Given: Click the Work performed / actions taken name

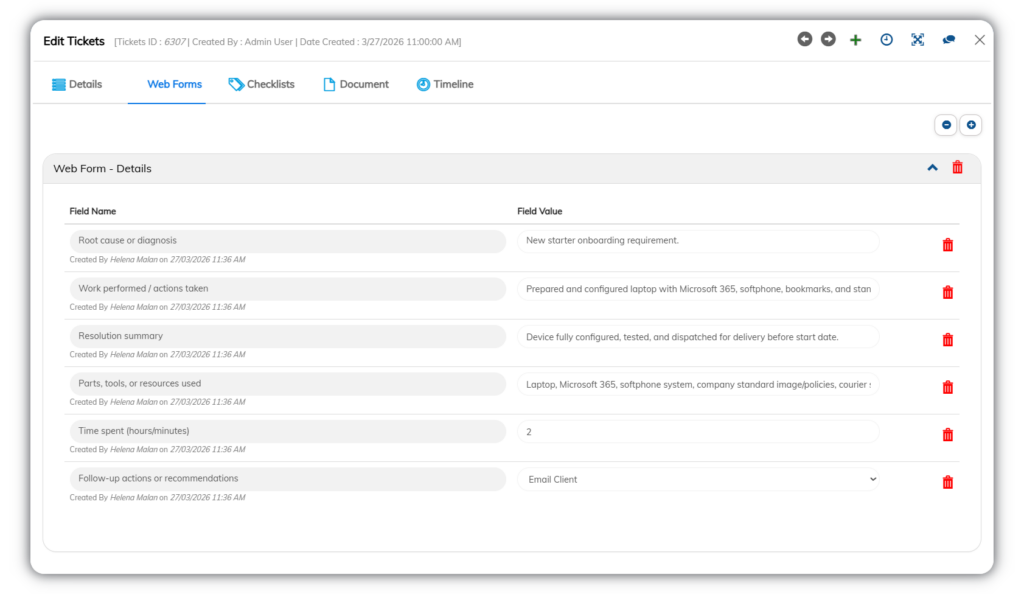Looking at the screenshot, I should 287,289.
